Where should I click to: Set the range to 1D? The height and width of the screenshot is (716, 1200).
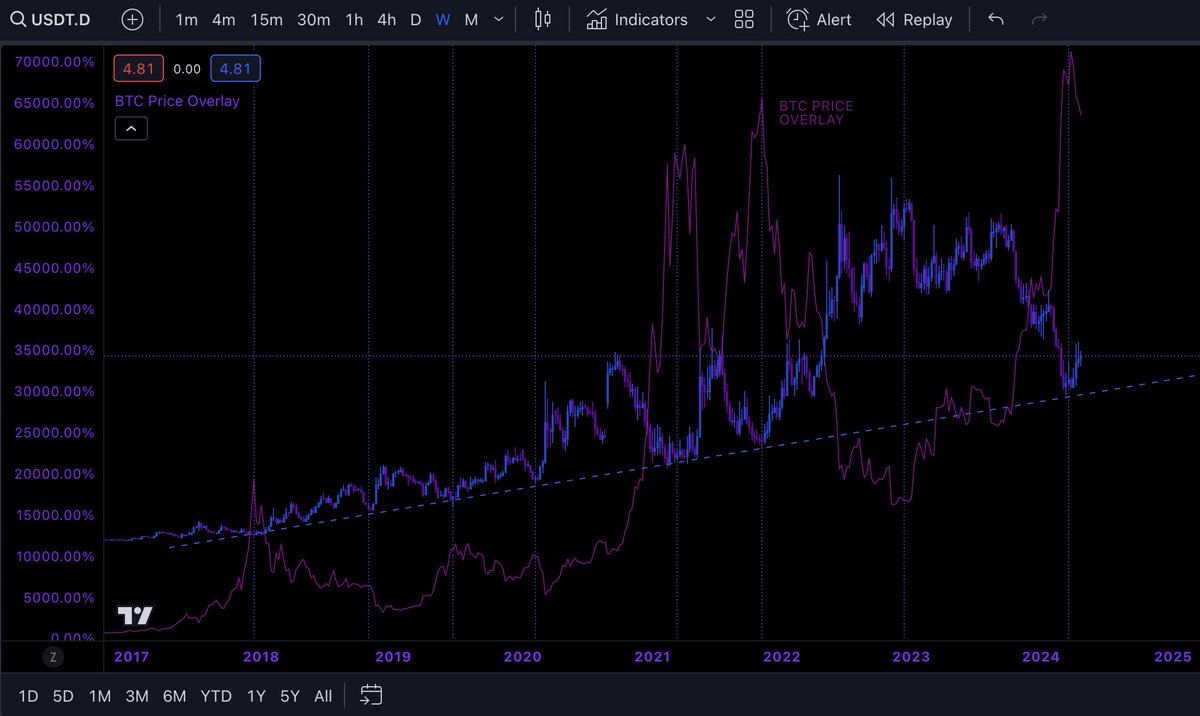point(29,696)
